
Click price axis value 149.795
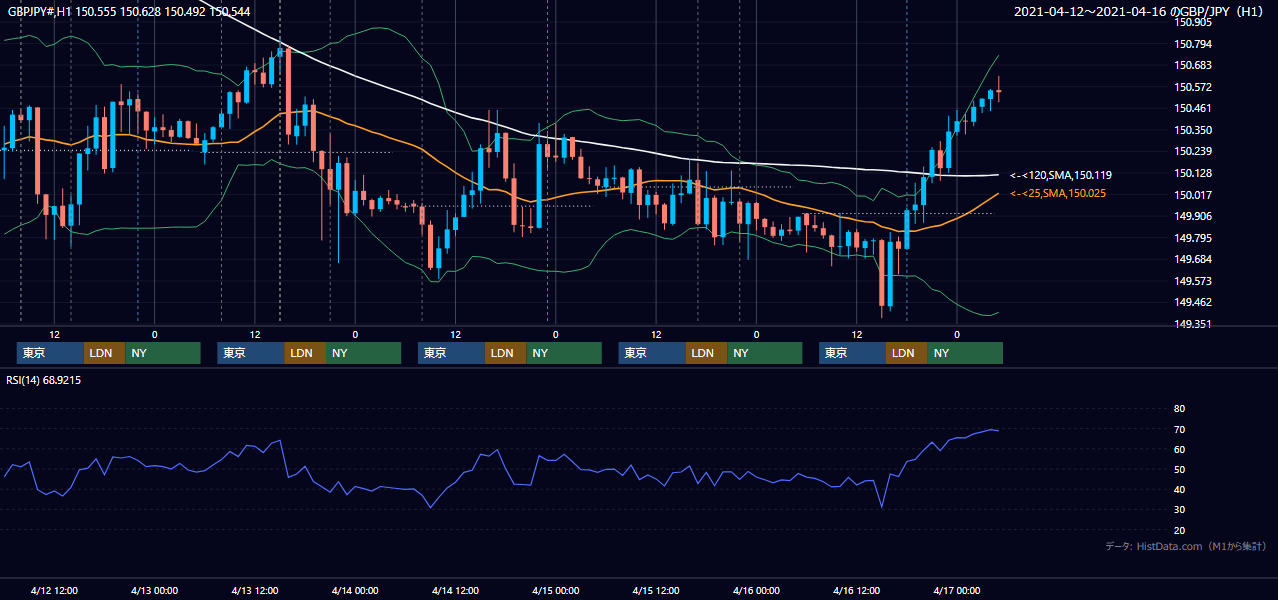click(1193, 238)
